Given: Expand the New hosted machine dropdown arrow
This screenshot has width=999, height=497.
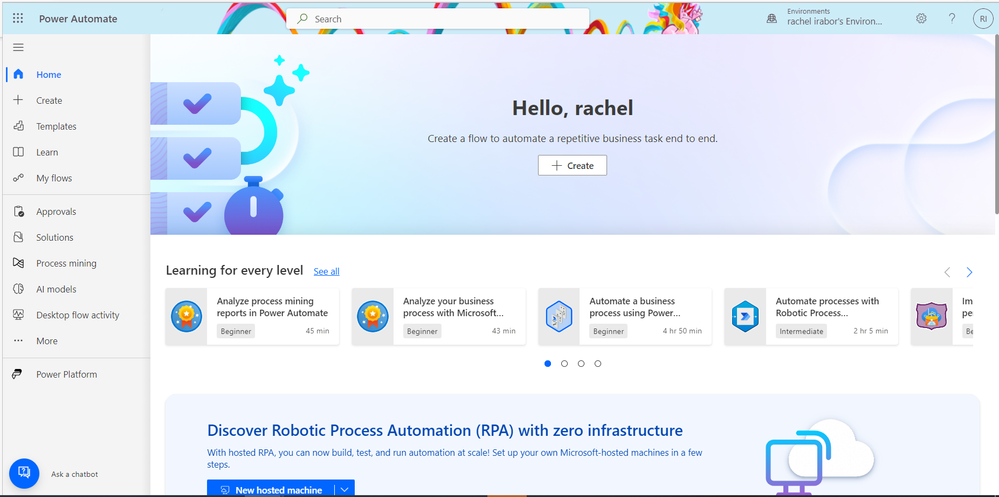Looking at the screenshot, I should (345, 489).
